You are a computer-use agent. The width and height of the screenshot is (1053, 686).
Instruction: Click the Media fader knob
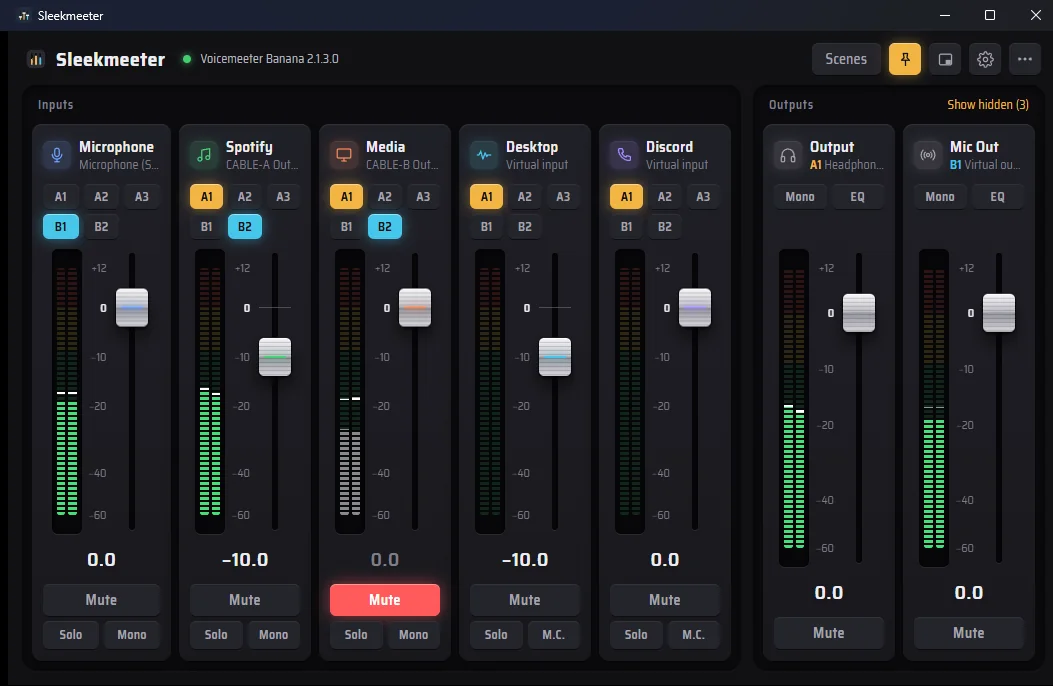(x=415, y=308)
